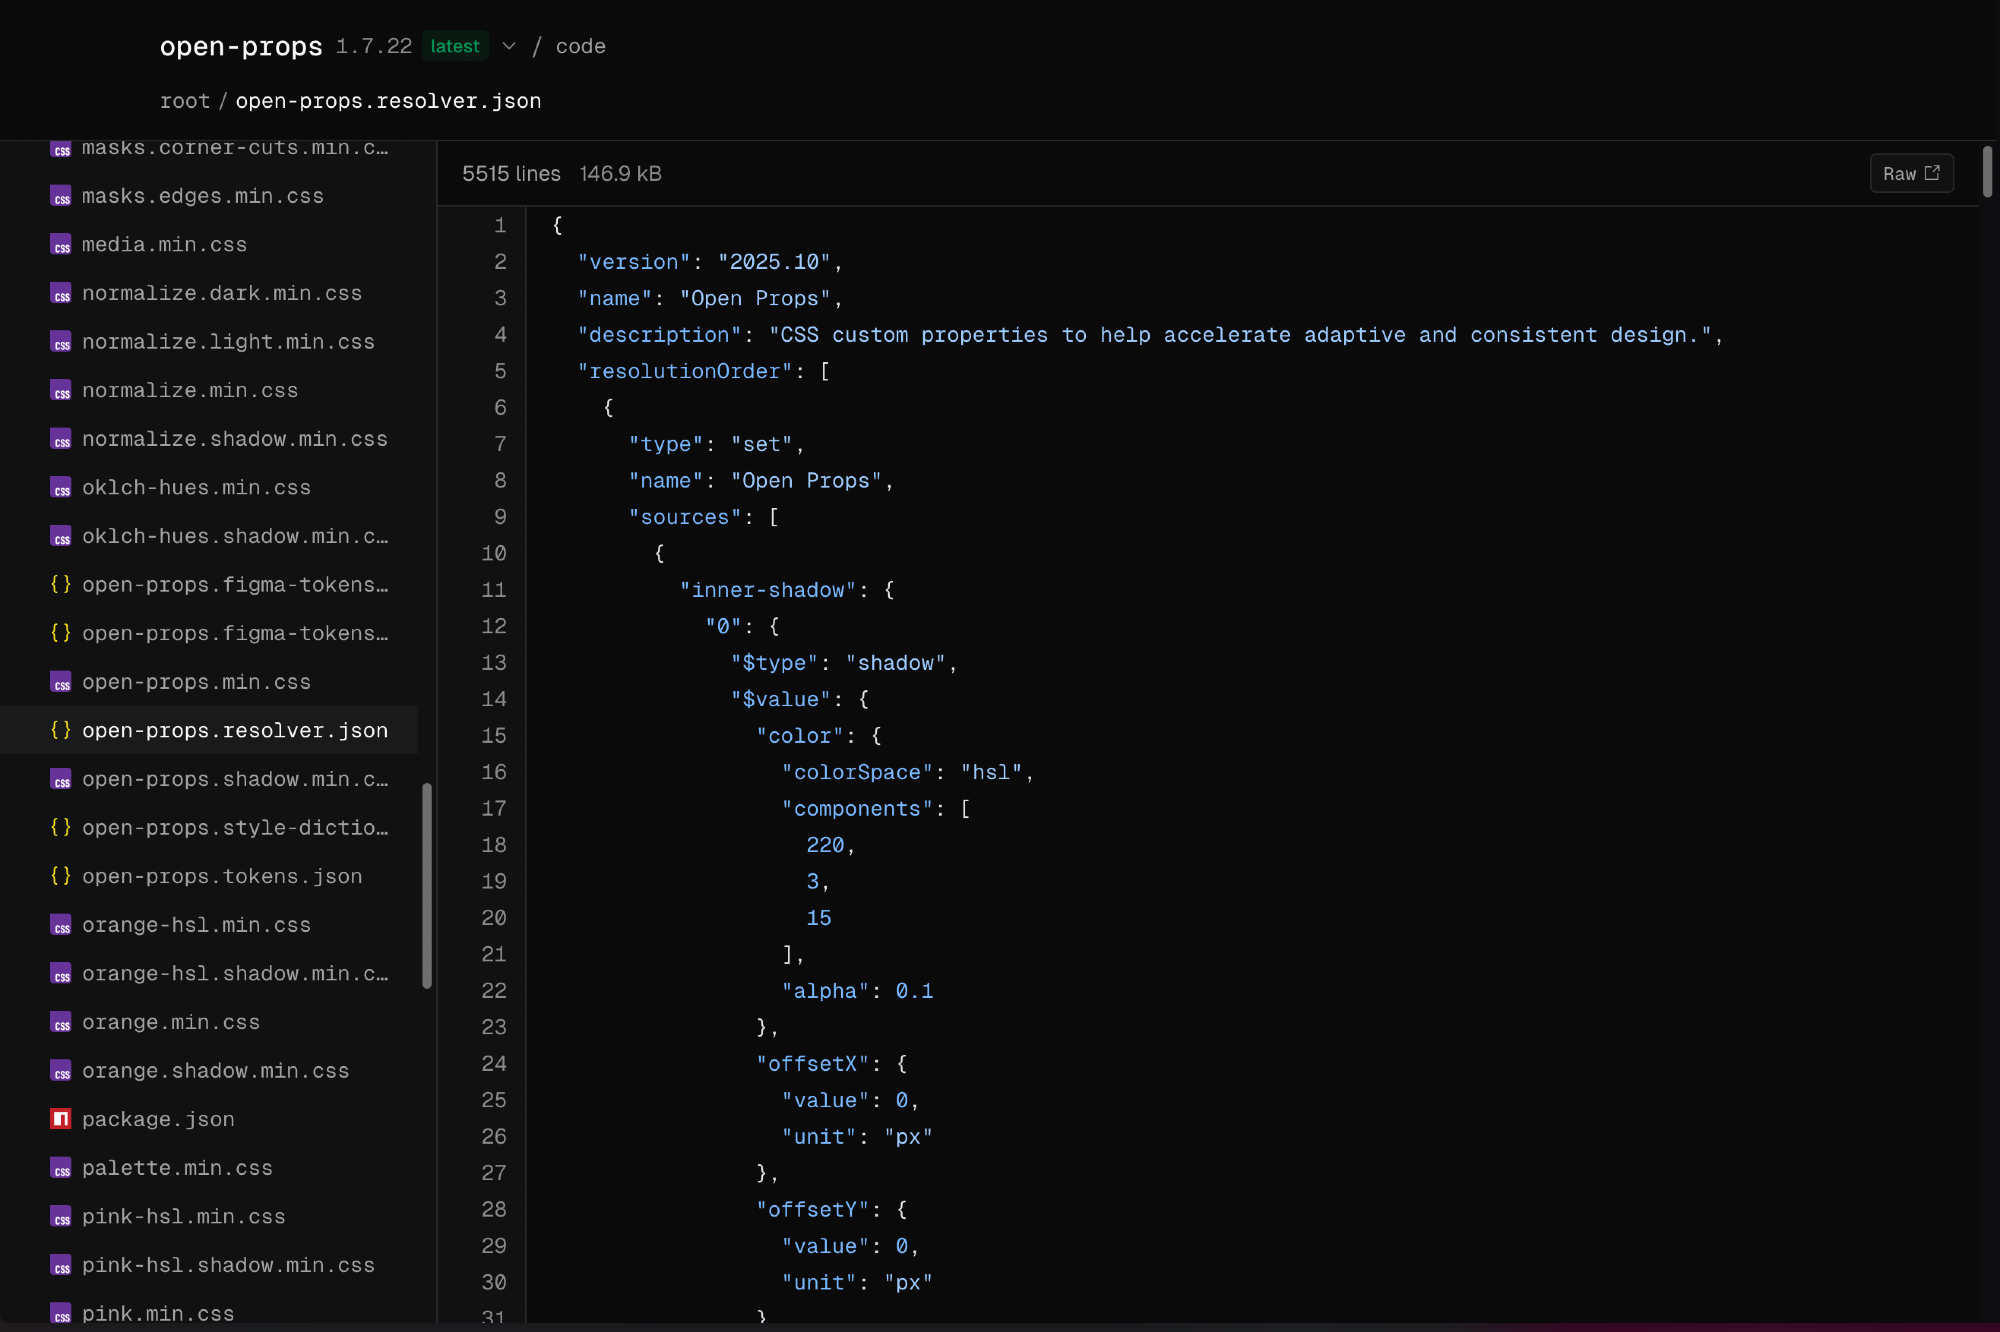Open the Raw file view
Viewport: 2000px width, 1332px height.
pos(1911,174)
